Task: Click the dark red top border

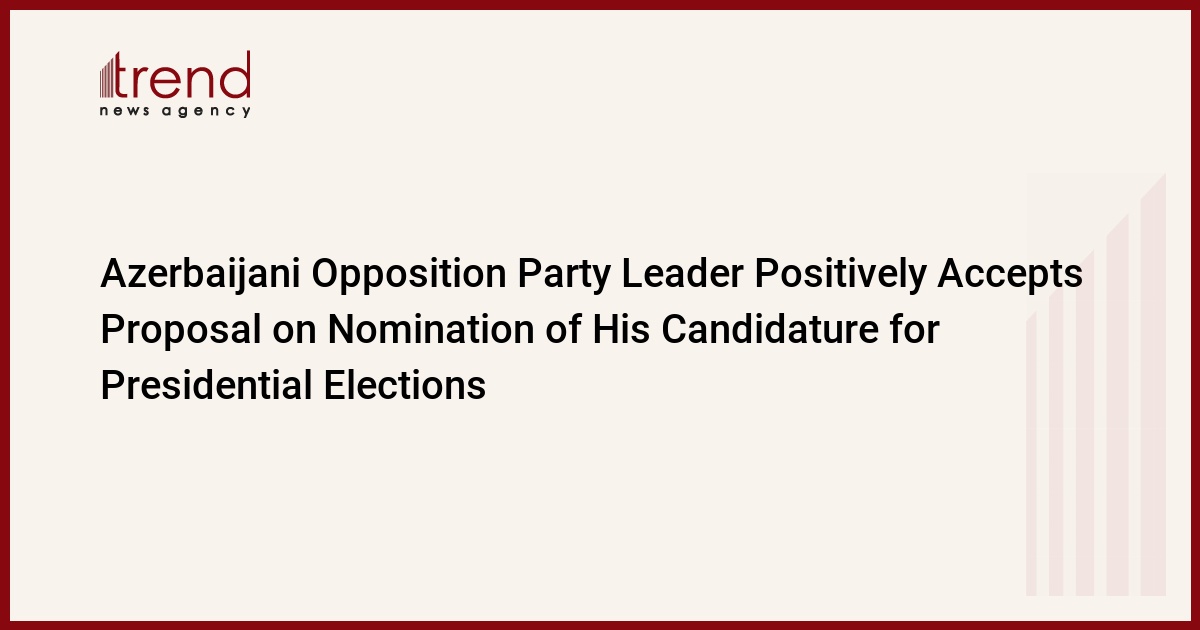Action: (600, 4)
